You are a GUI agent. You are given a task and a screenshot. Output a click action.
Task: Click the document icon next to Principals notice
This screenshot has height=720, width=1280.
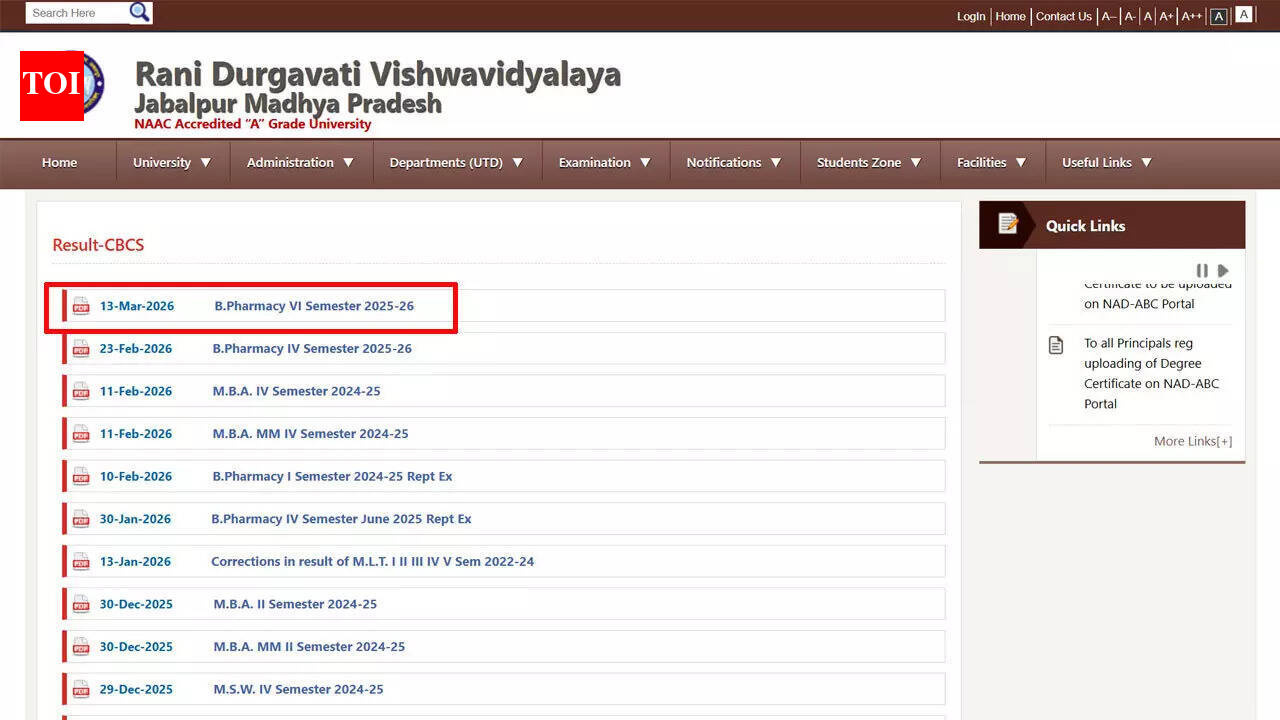tap(1057, 344)
